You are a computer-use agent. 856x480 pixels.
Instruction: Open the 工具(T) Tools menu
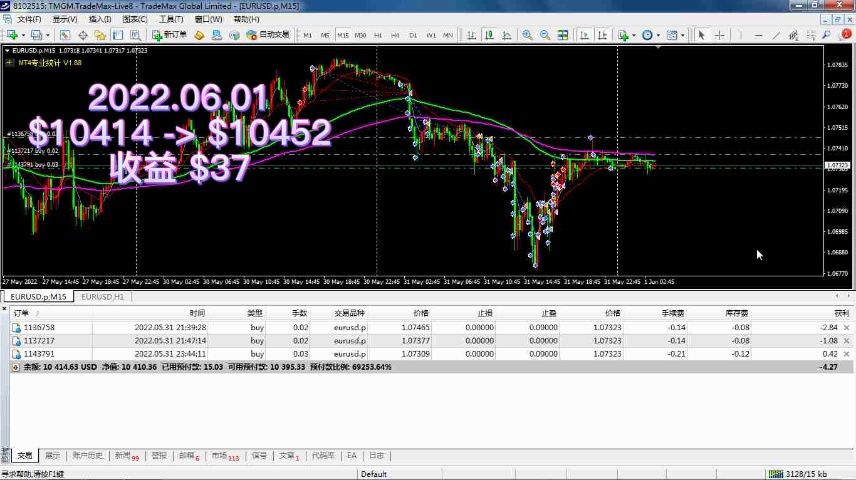171,19
